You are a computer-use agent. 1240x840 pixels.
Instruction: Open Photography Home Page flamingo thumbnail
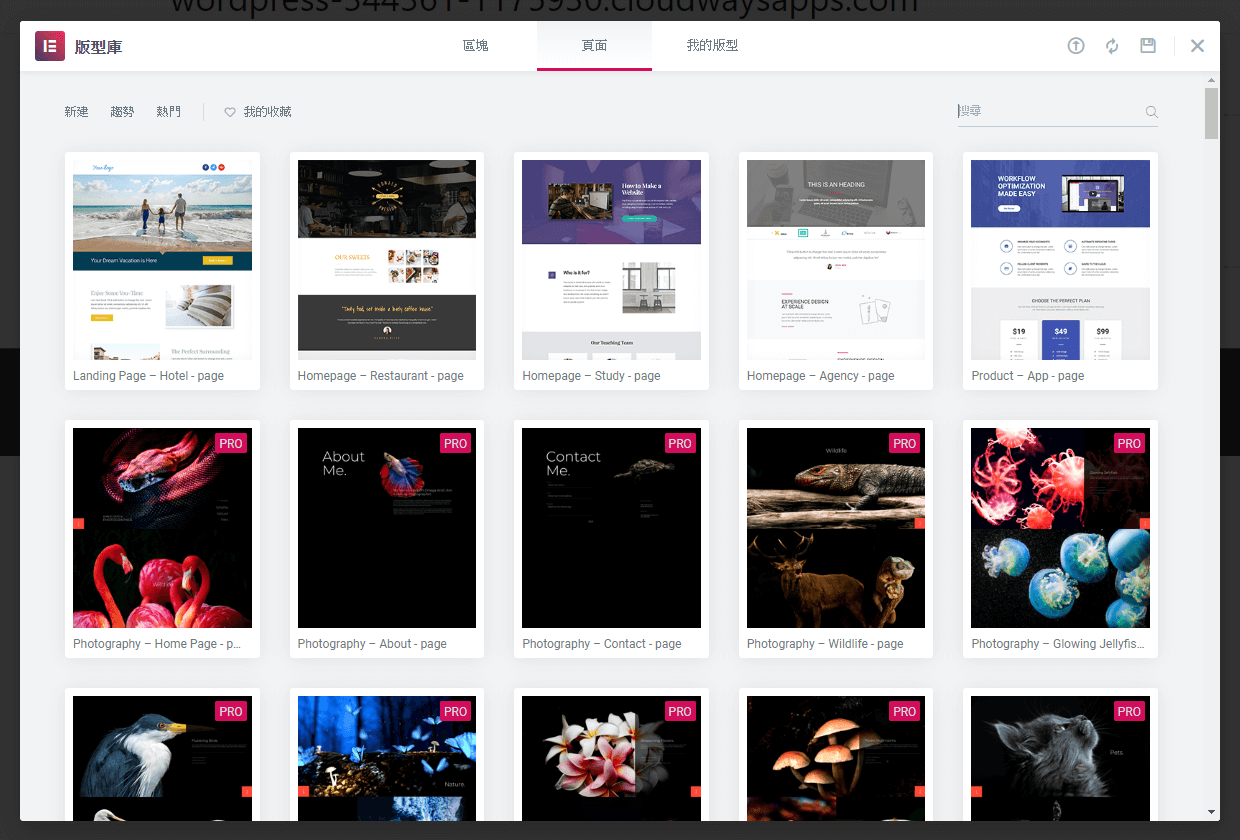162,528
